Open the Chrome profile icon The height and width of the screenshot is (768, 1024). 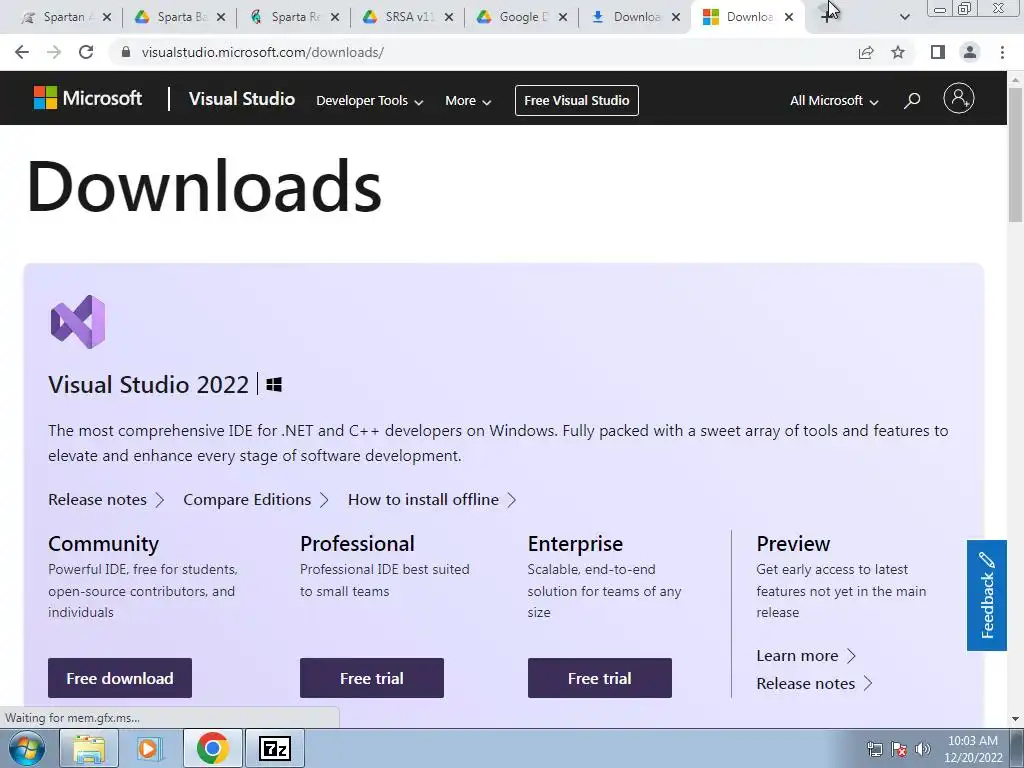pyautogui.click(x=970, y=52)
